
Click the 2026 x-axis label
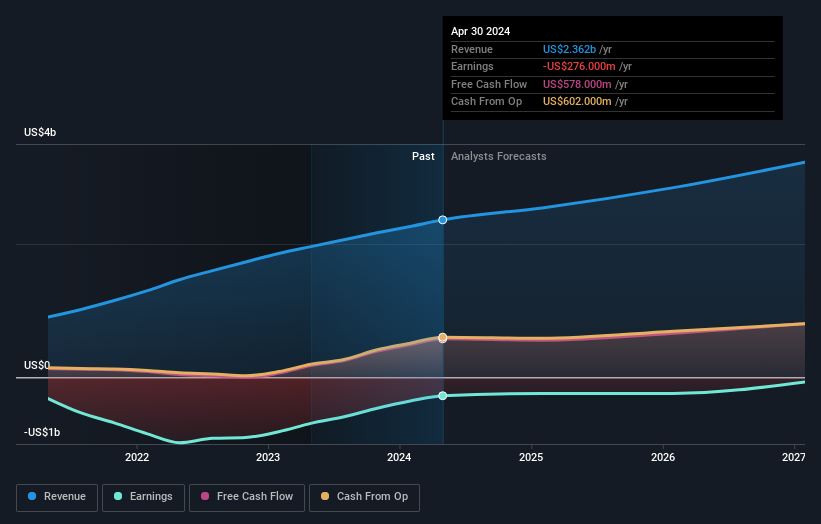pyautogui.click(x=663, y=458)
